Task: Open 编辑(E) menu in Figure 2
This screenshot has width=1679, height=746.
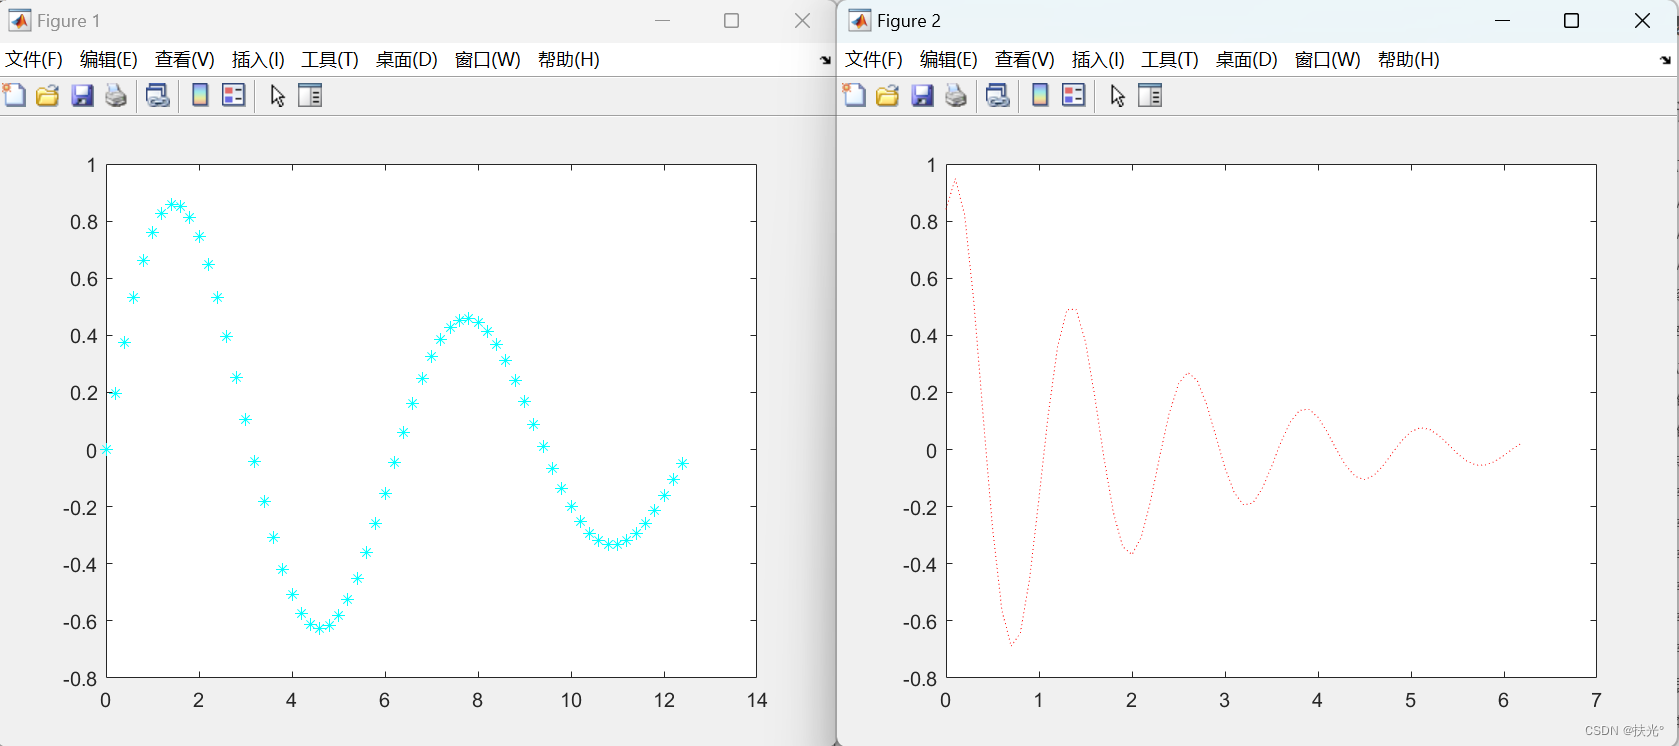Action: 949,59
